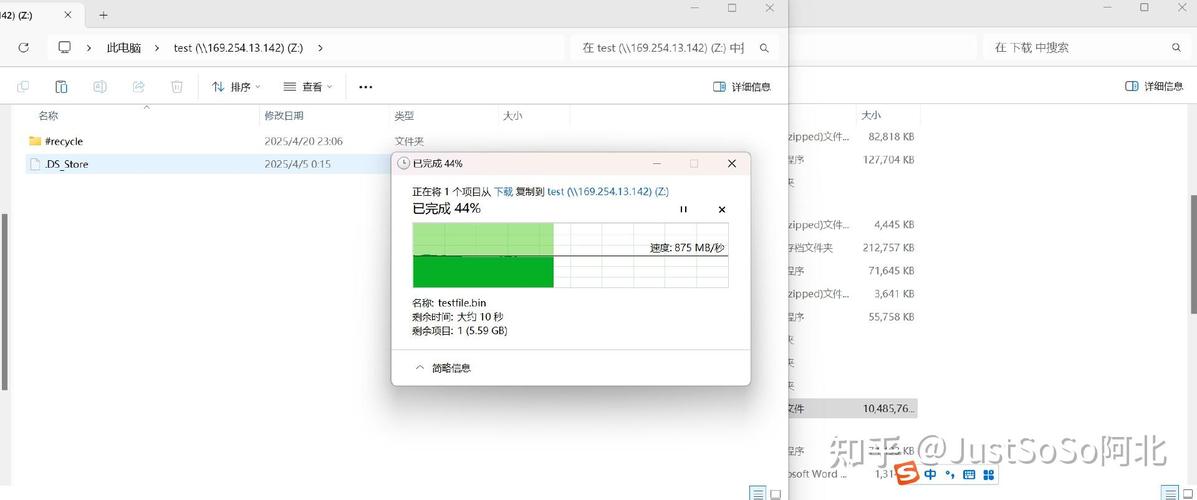The height and width of the screenshot is (500, 1197).
Task: Click the PC monitor icon in the address bar
Action: [x=65, y=47]
